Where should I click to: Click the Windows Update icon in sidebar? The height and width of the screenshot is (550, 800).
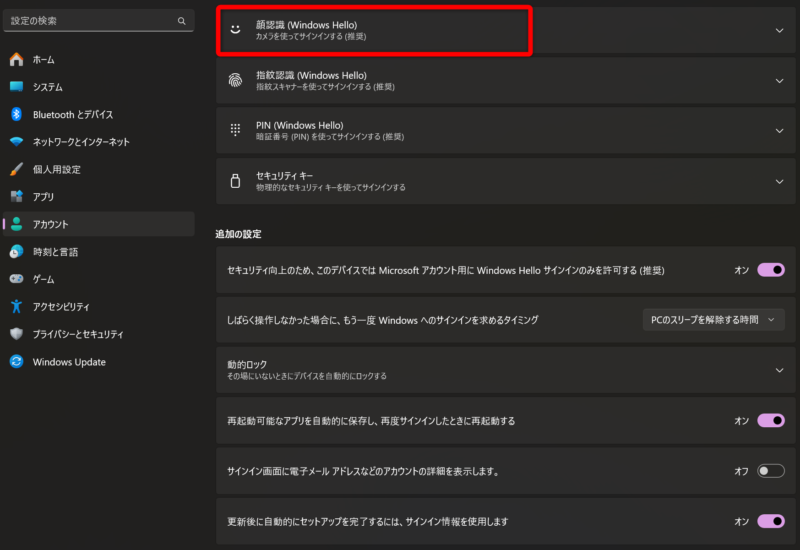[16, 362]
